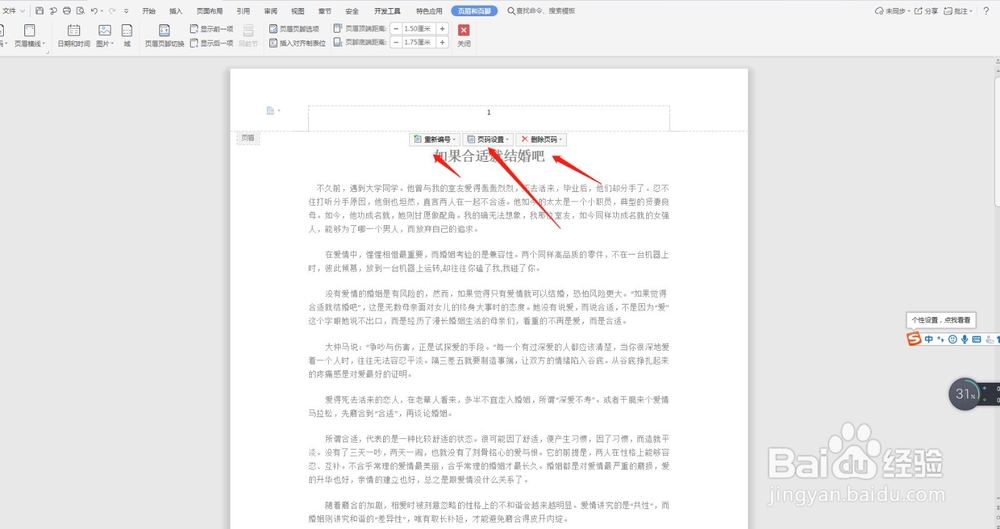Open the 删除页码 delete page number dropdown

[x=541, y=139]
